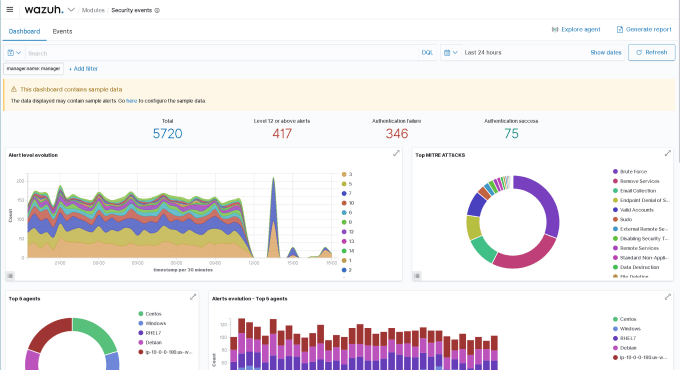The height and width of the screenshot is (370, 680).
Task: Open the saved queries dropdown
Action: (14, 53)
